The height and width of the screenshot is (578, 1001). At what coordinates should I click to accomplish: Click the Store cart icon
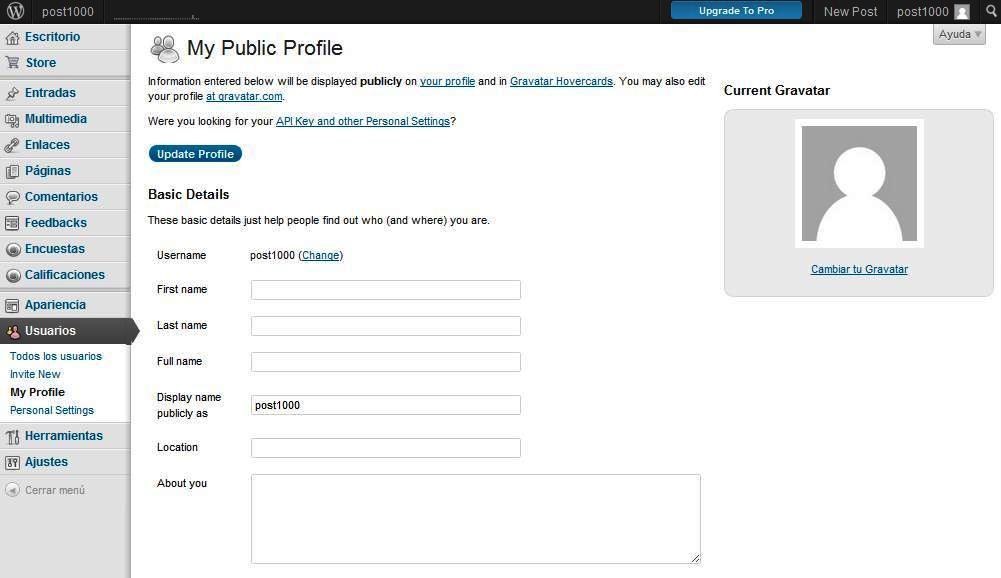click(x=12, y=63)
